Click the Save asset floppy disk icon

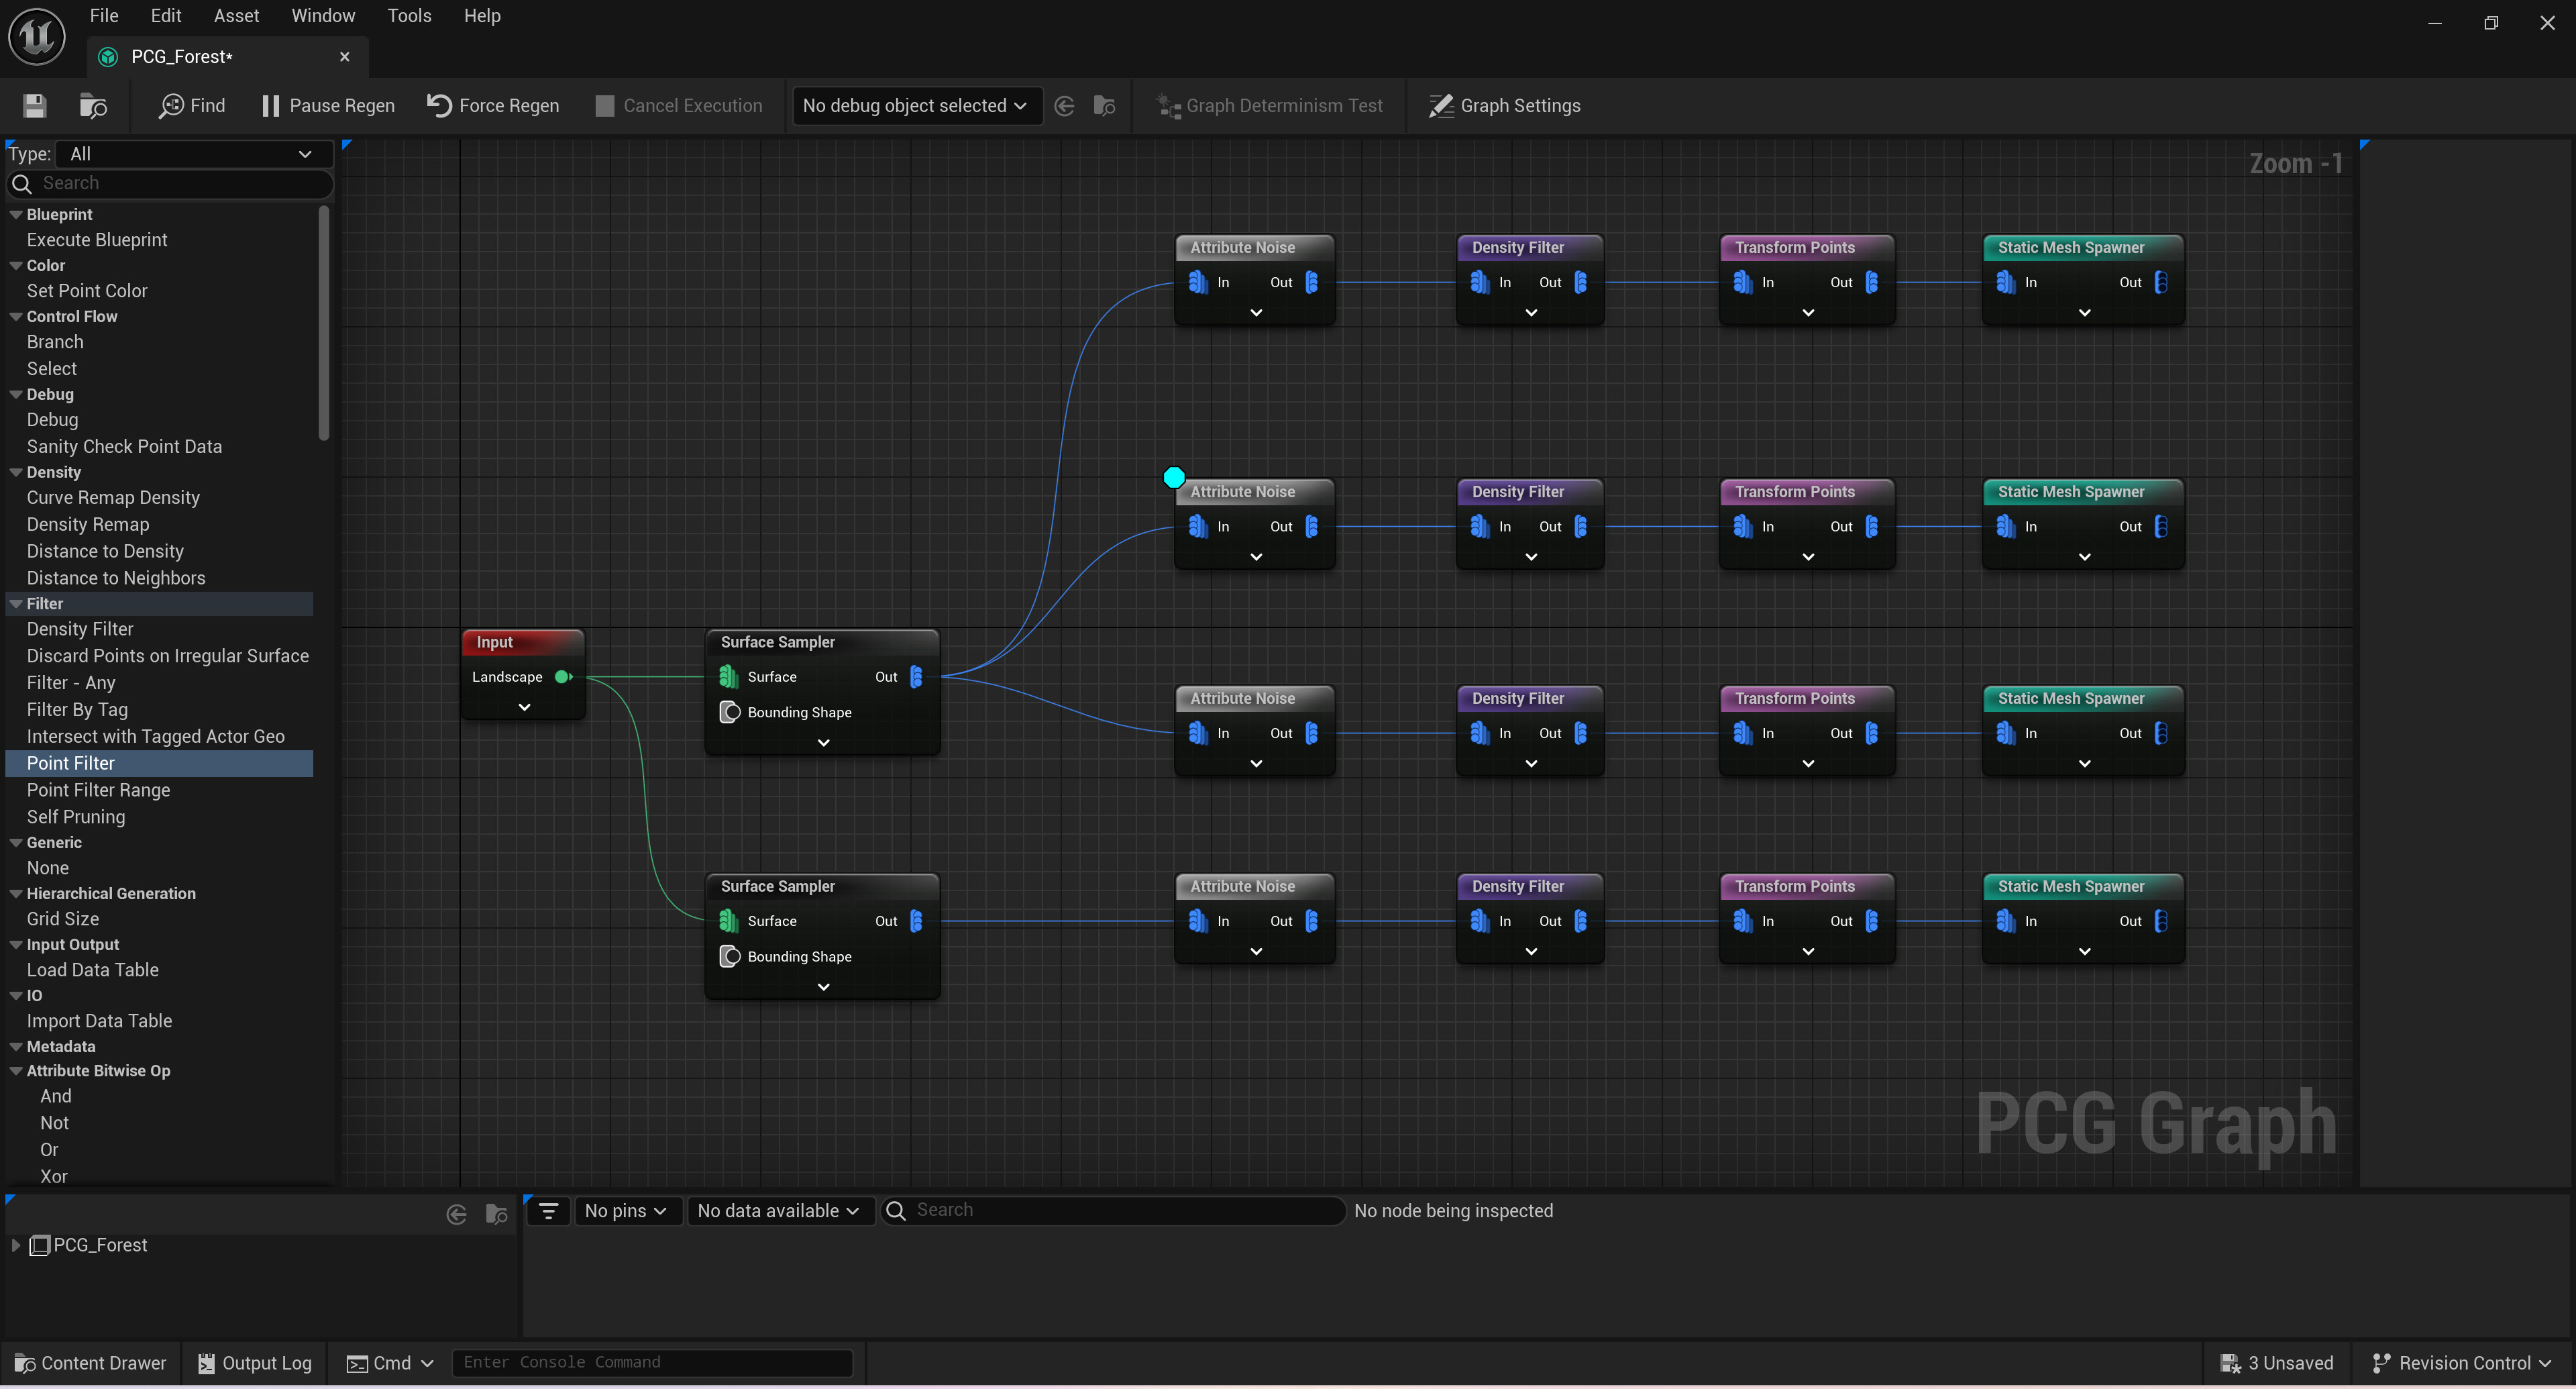[x=35, y=106]
